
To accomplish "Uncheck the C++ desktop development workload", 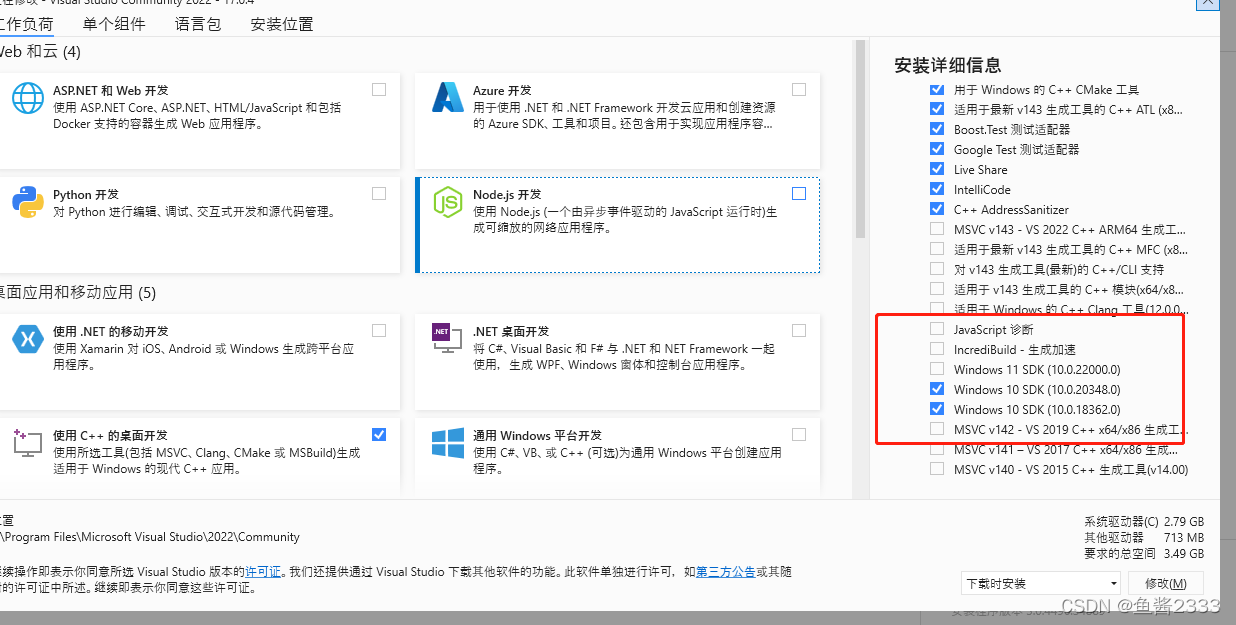I will pos(379,434).
